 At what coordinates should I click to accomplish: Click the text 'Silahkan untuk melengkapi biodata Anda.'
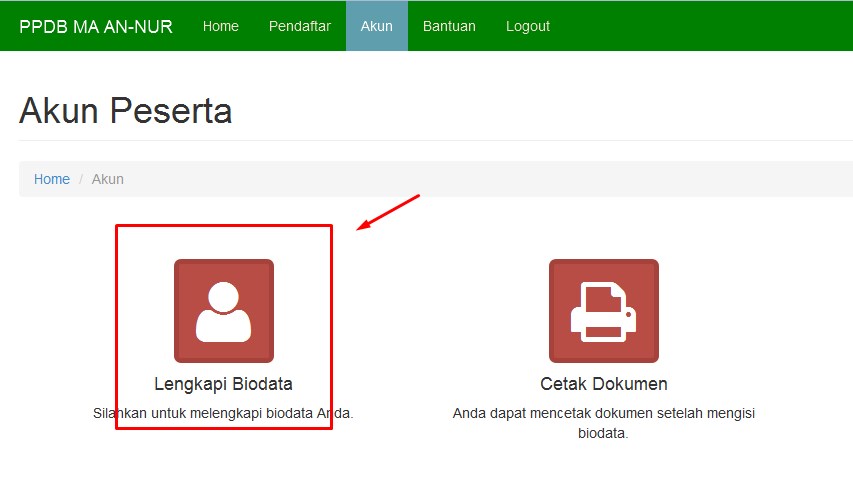[223, 413]
